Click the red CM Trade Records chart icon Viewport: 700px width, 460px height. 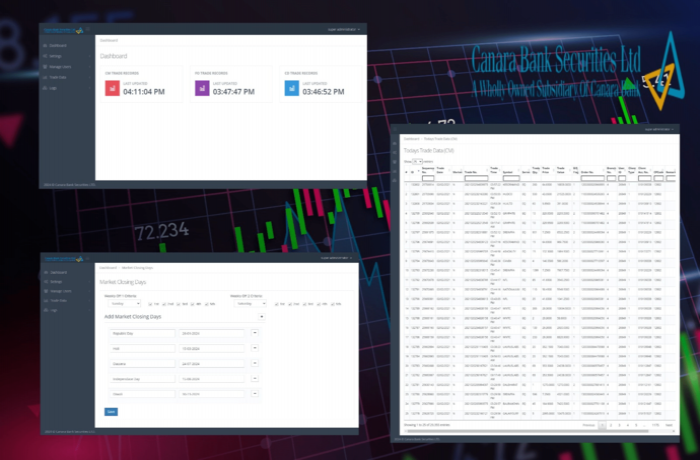click(112, 88)
